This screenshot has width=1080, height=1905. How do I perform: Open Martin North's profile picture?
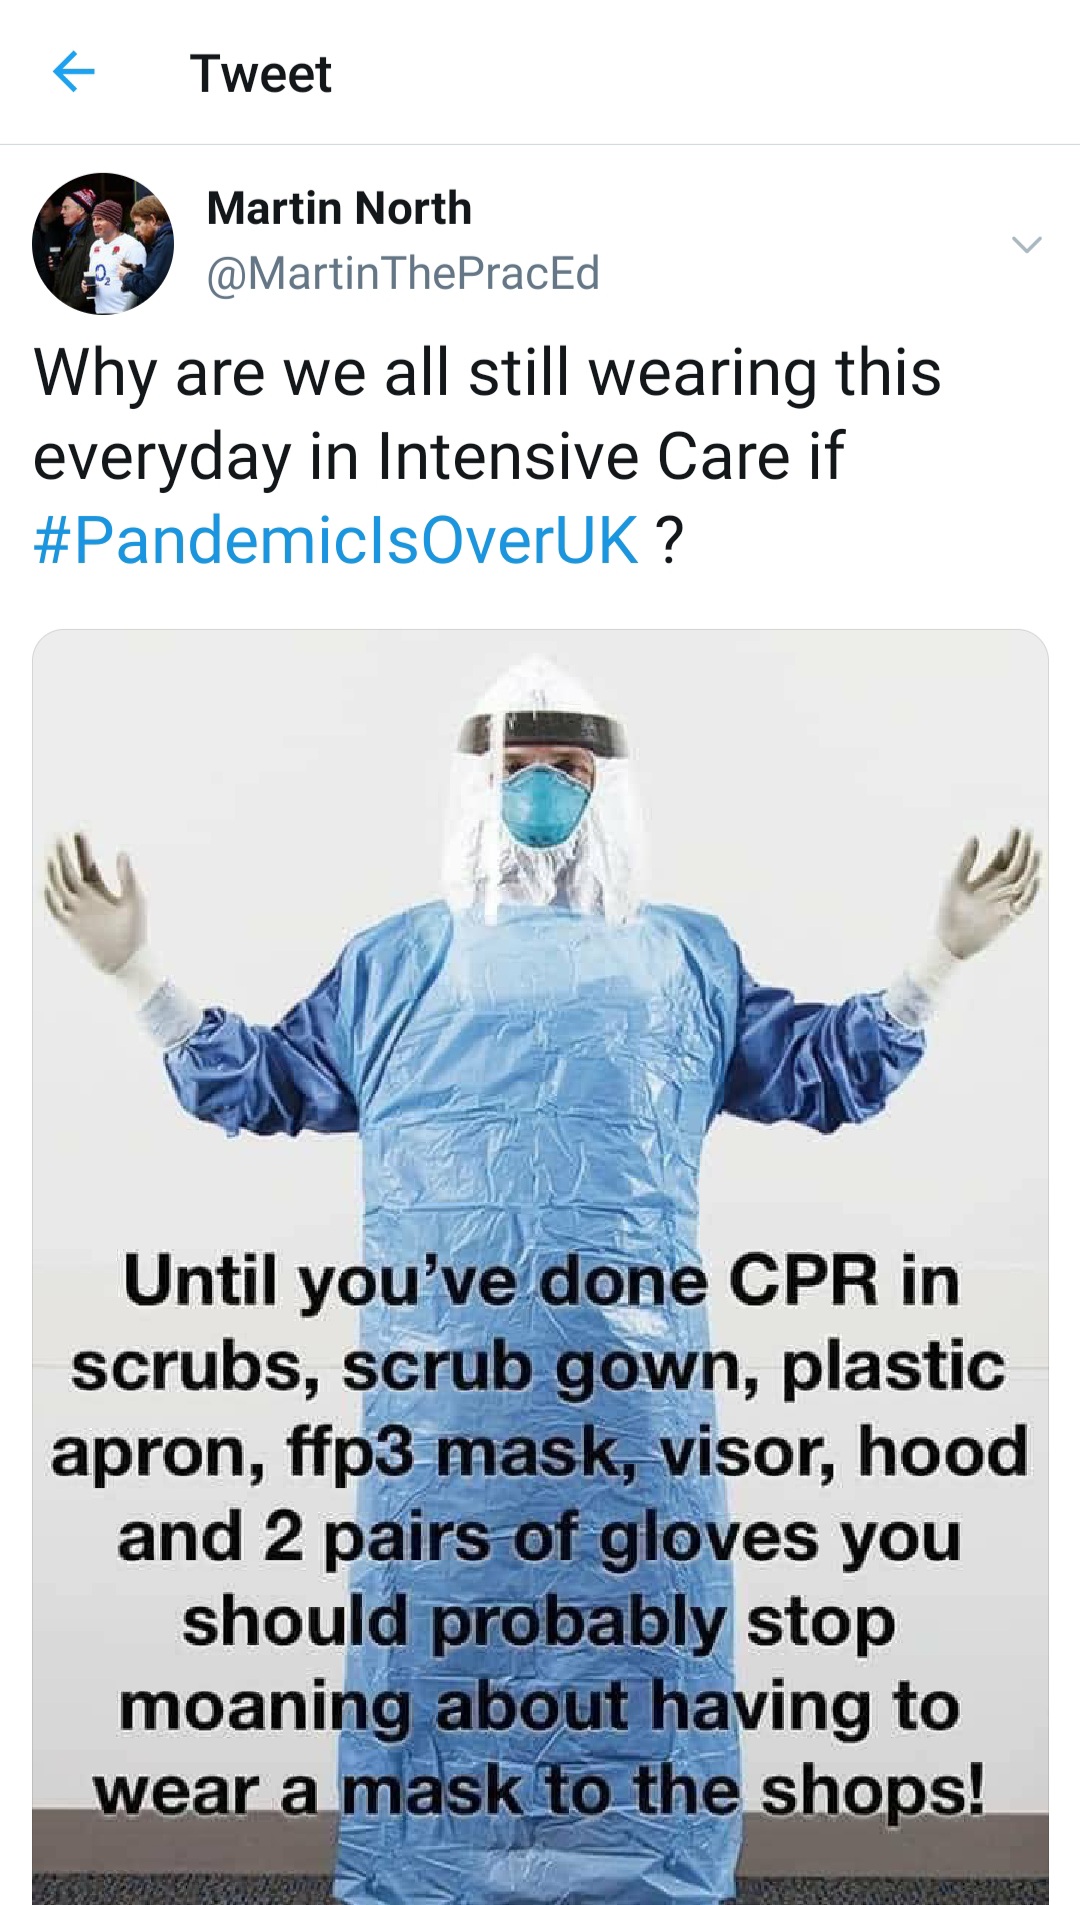point(103,243)
